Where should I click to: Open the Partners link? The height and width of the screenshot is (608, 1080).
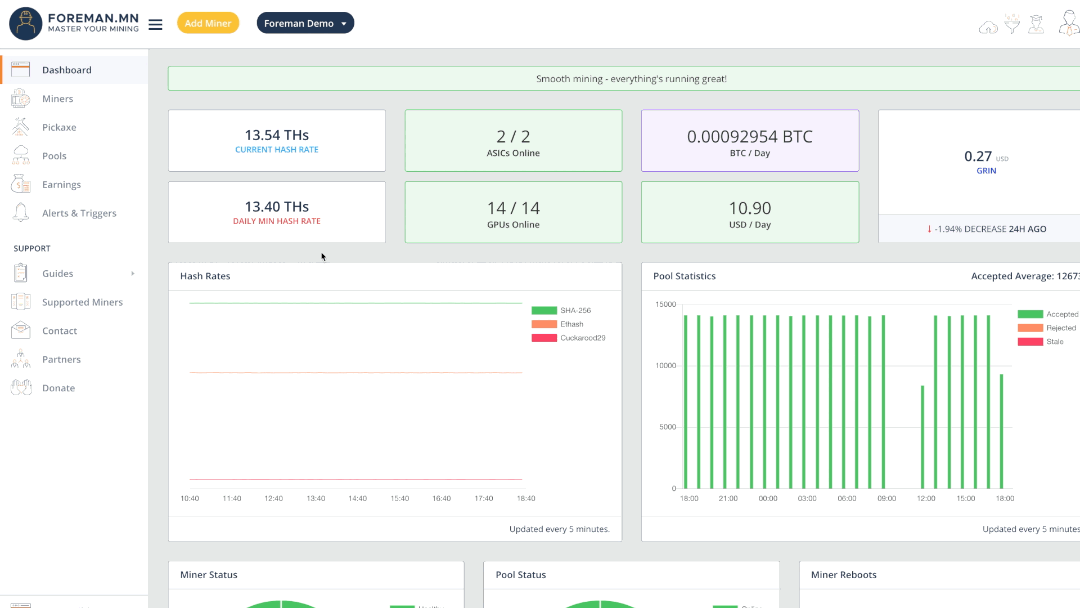click(61, 359)
